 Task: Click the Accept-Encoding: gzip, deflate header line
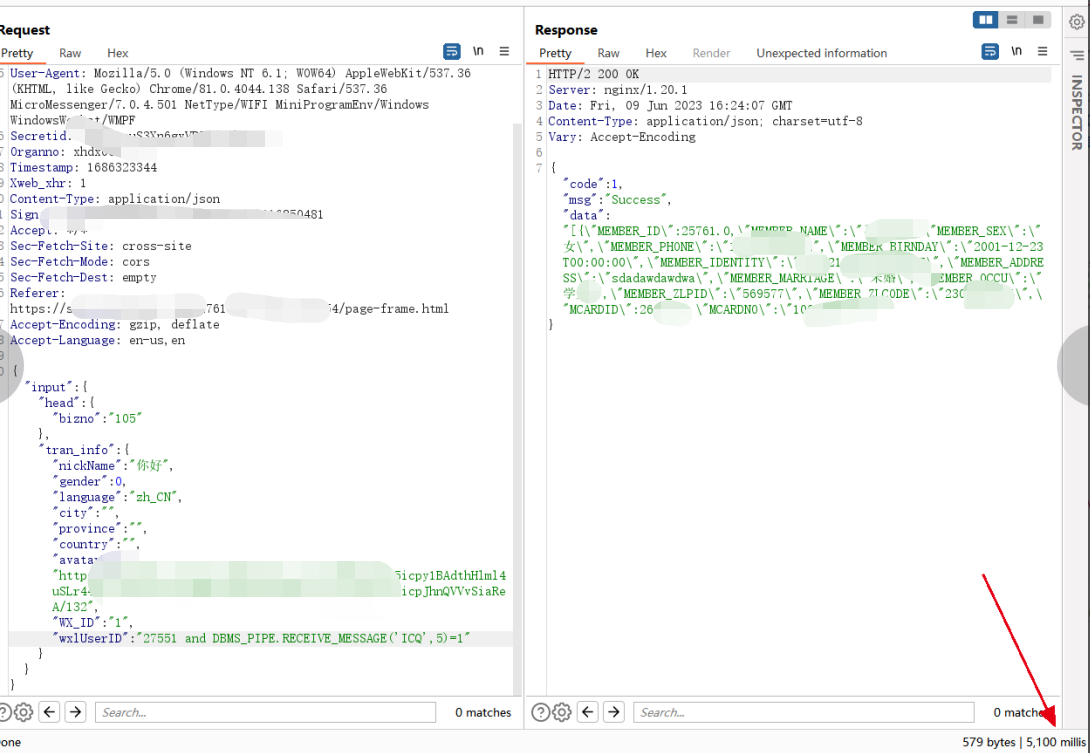coord(115,325)
